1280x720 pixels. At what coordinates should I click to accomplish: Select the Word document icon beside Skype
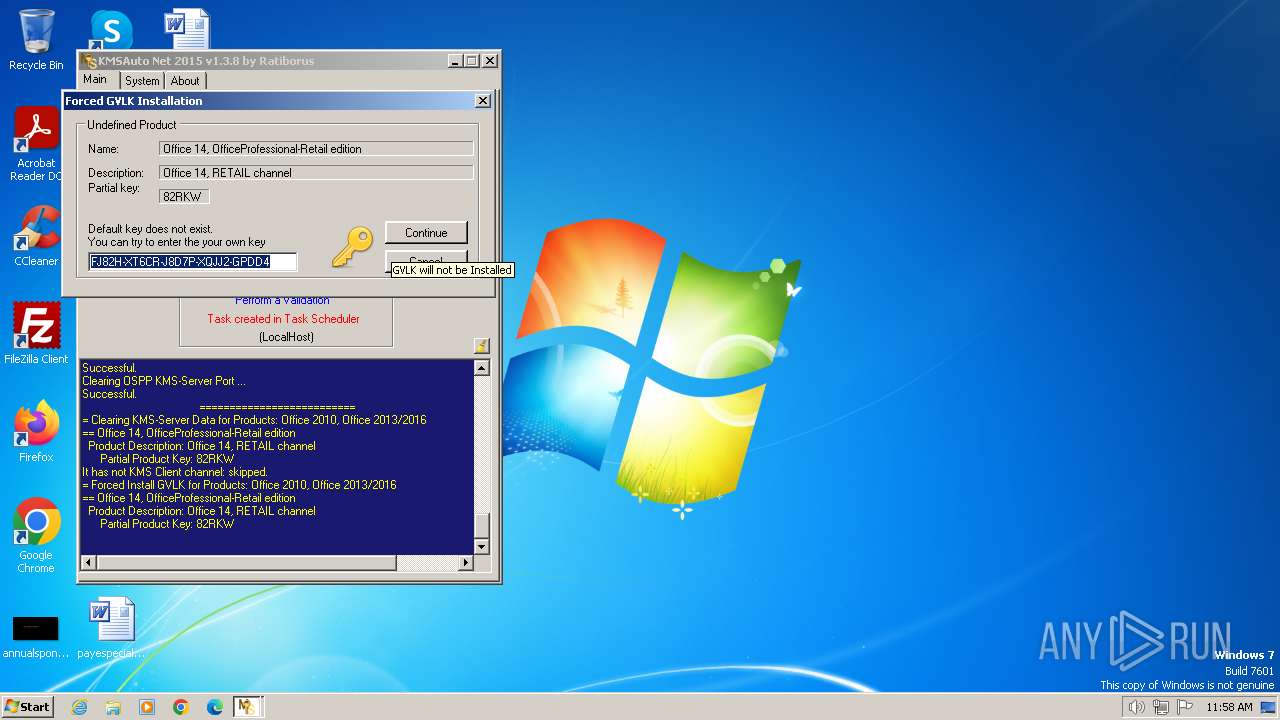[x=187, y=29]
